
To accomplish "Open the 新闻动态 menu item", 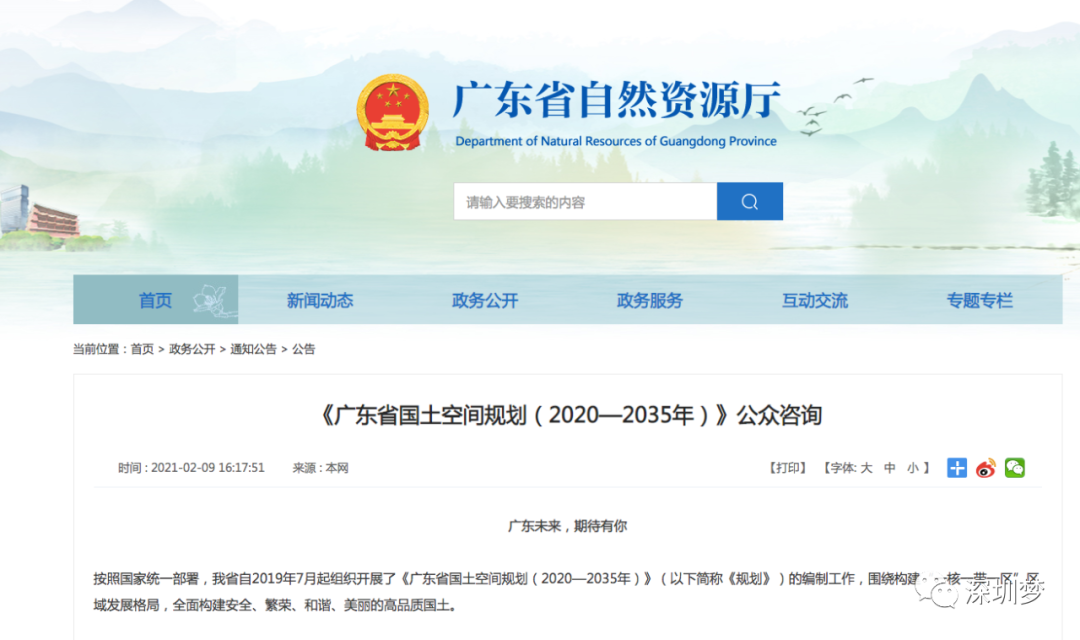I will tap(320, 300).
